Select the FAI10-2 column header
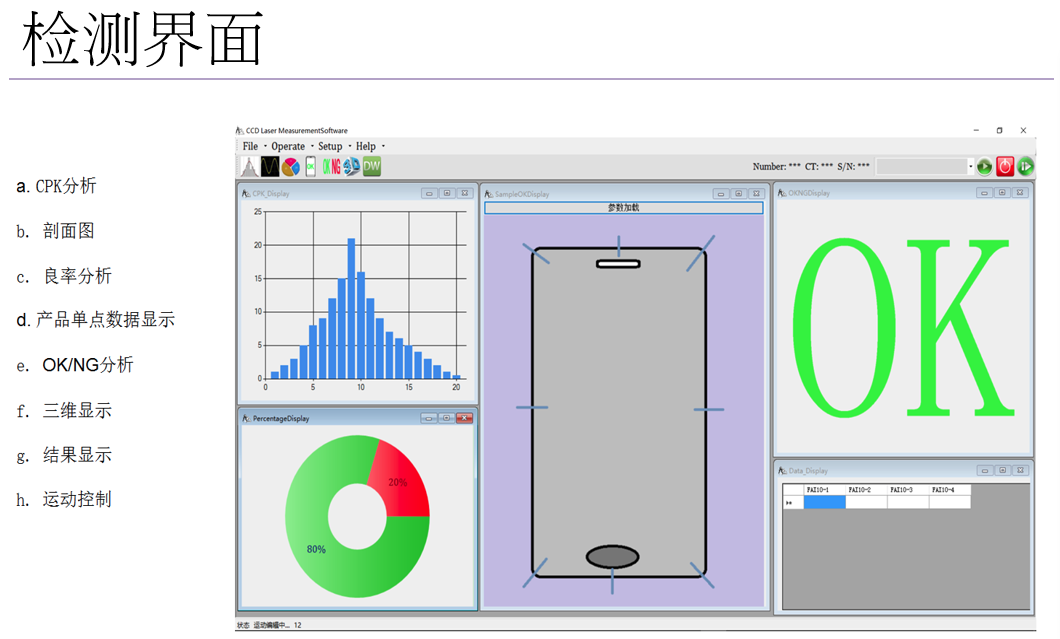Image resolution: width=1060 pixels, height=639 pixels. [867, 490]
